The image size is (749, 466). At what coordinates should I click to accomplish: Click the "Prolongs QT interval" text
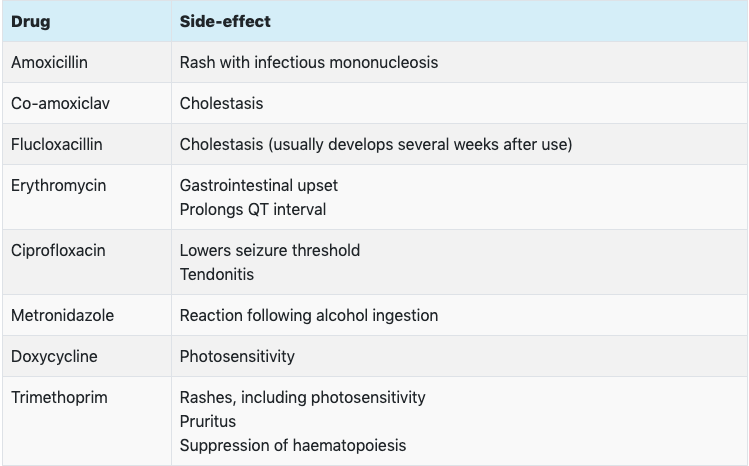[253, 209]
